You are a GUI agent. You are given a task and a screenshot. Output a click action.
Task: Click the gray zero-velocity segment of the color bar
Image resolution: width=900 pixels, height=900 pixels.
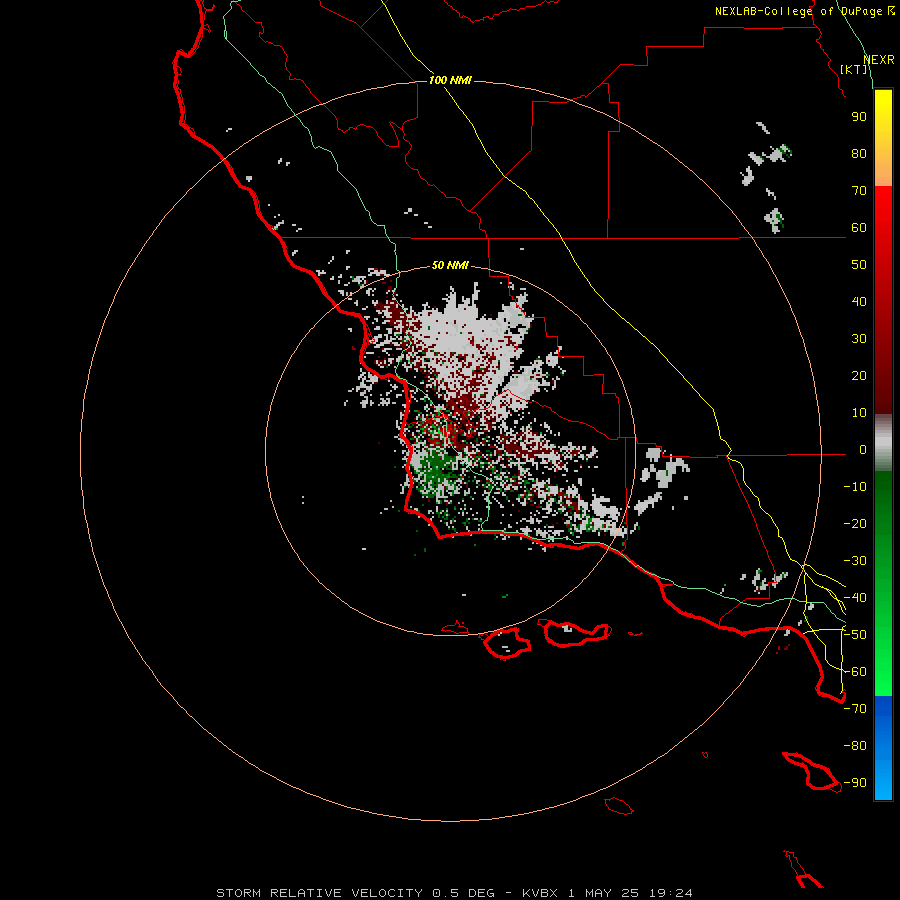(x=883, y=443)
